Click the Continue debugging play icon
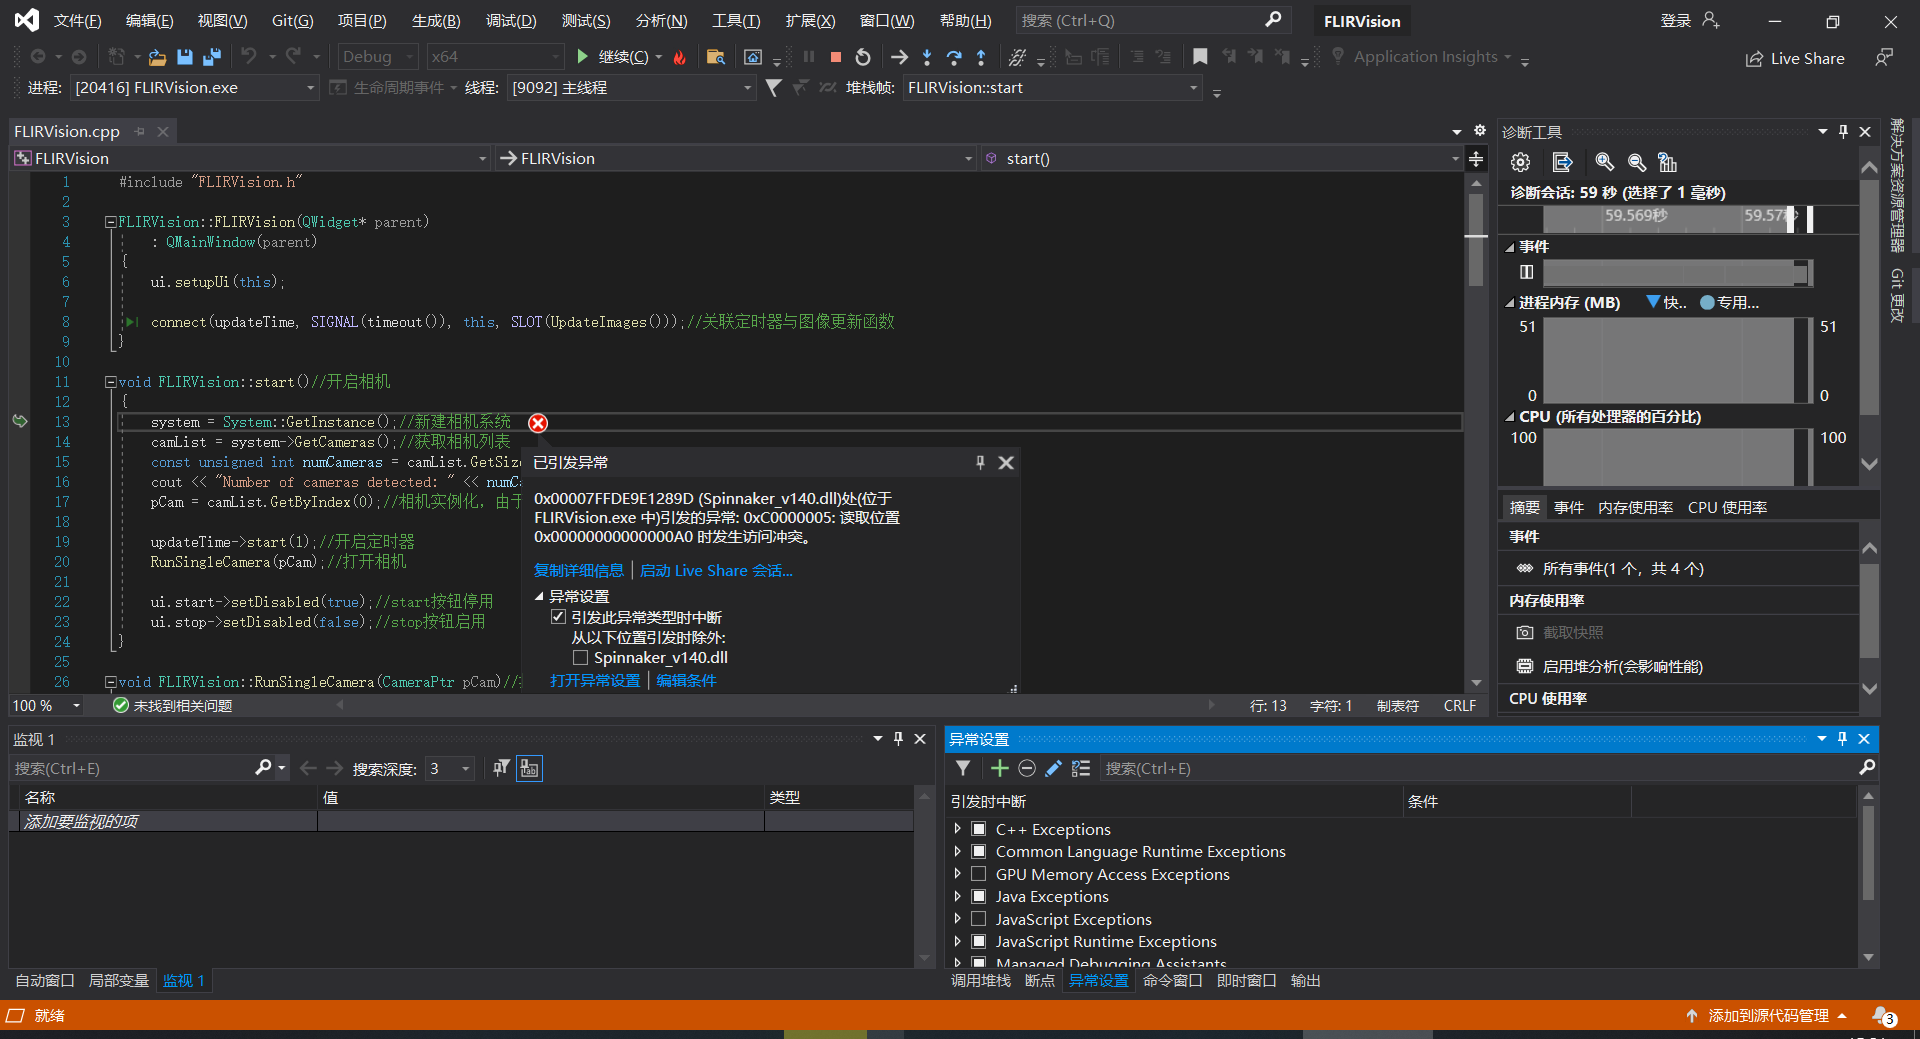This screenshot has height=1039, width=1920. pyautogui.click(x=583, y=57)
